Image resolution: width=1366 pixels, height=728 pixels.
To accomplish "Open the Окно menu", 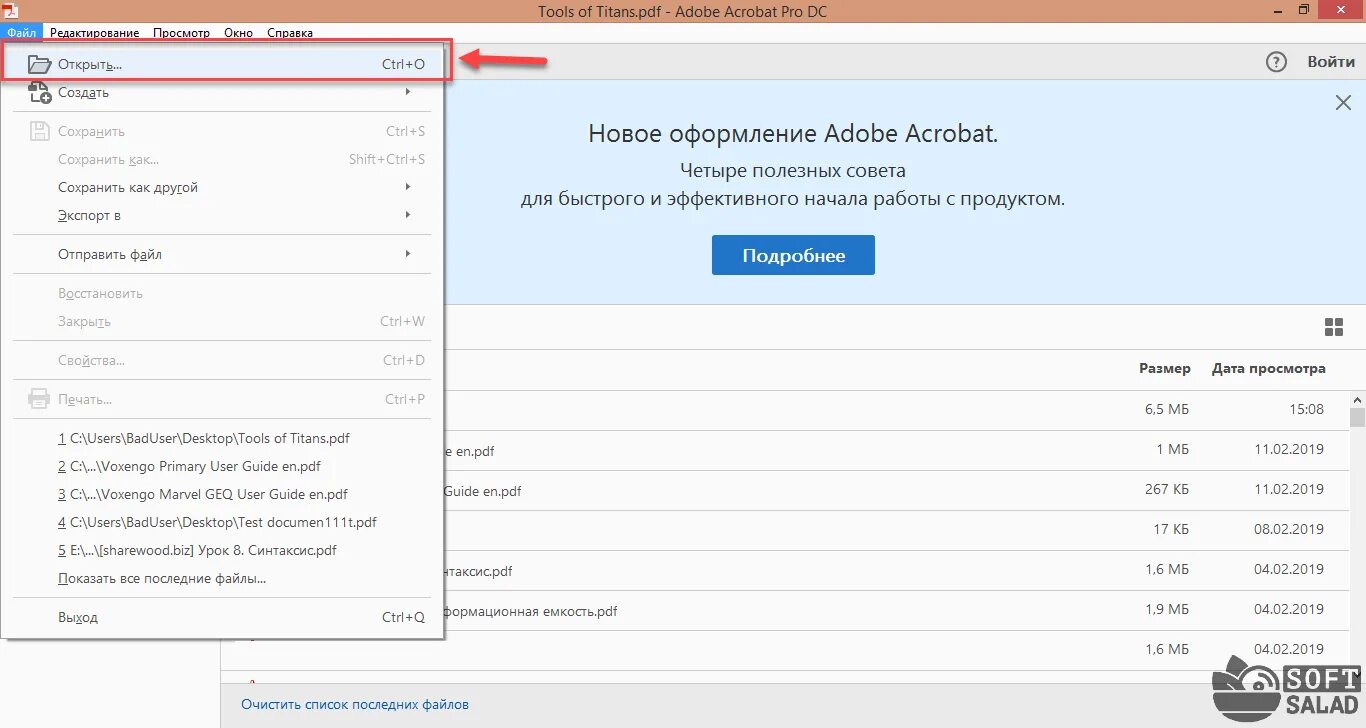I will tap(238, 32).
